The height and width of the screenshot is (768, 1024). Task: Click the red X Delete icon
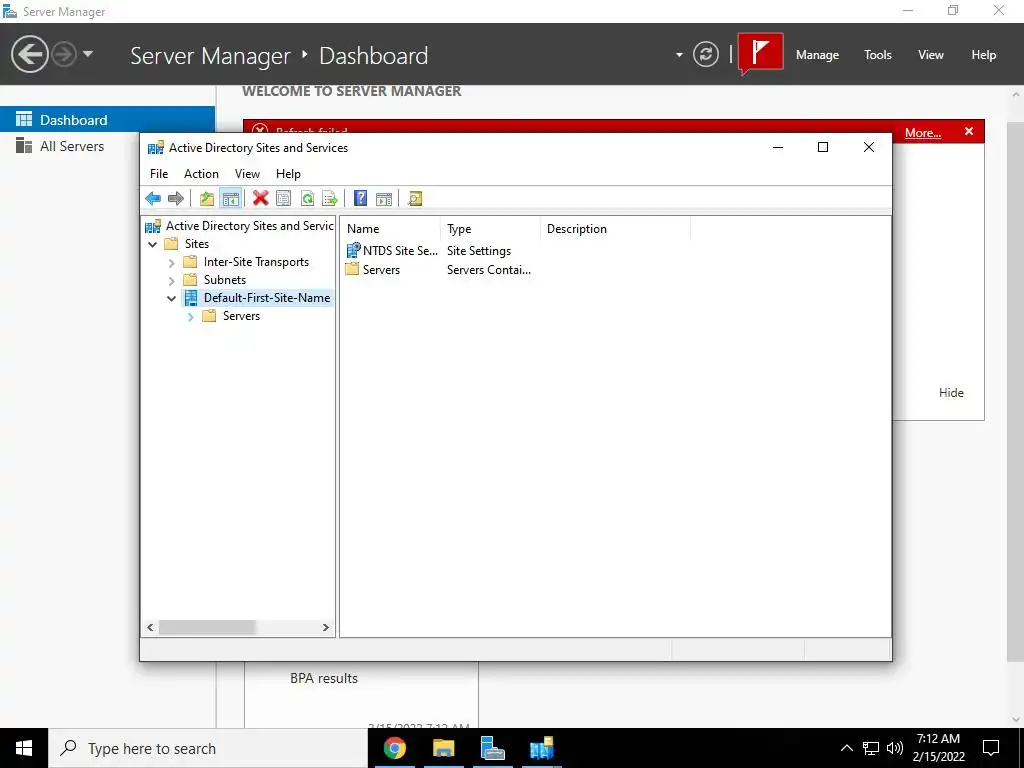click(261, 199)
